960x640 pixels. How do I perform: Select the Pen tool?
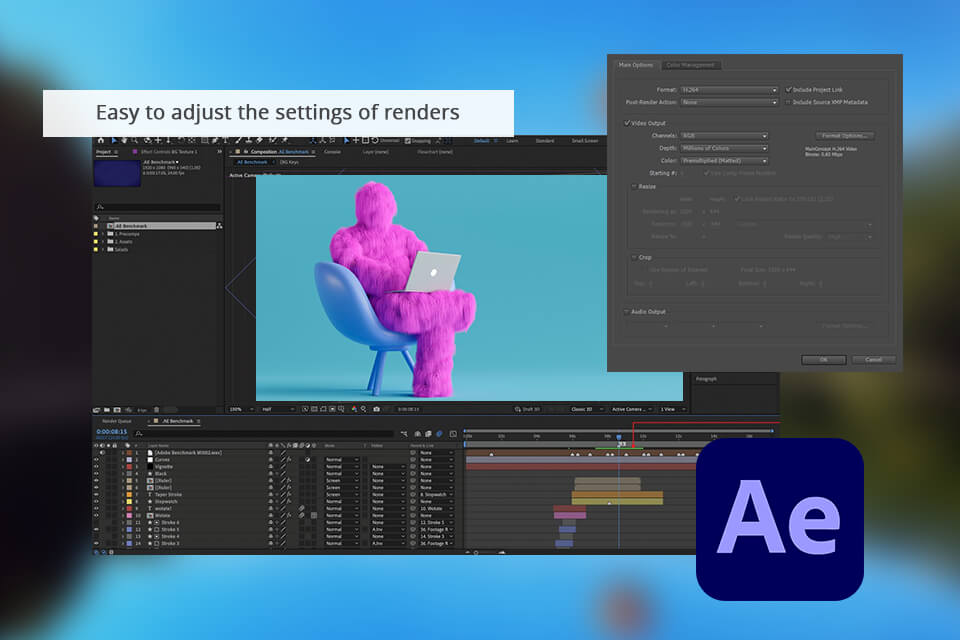click(x=214, y=140)
